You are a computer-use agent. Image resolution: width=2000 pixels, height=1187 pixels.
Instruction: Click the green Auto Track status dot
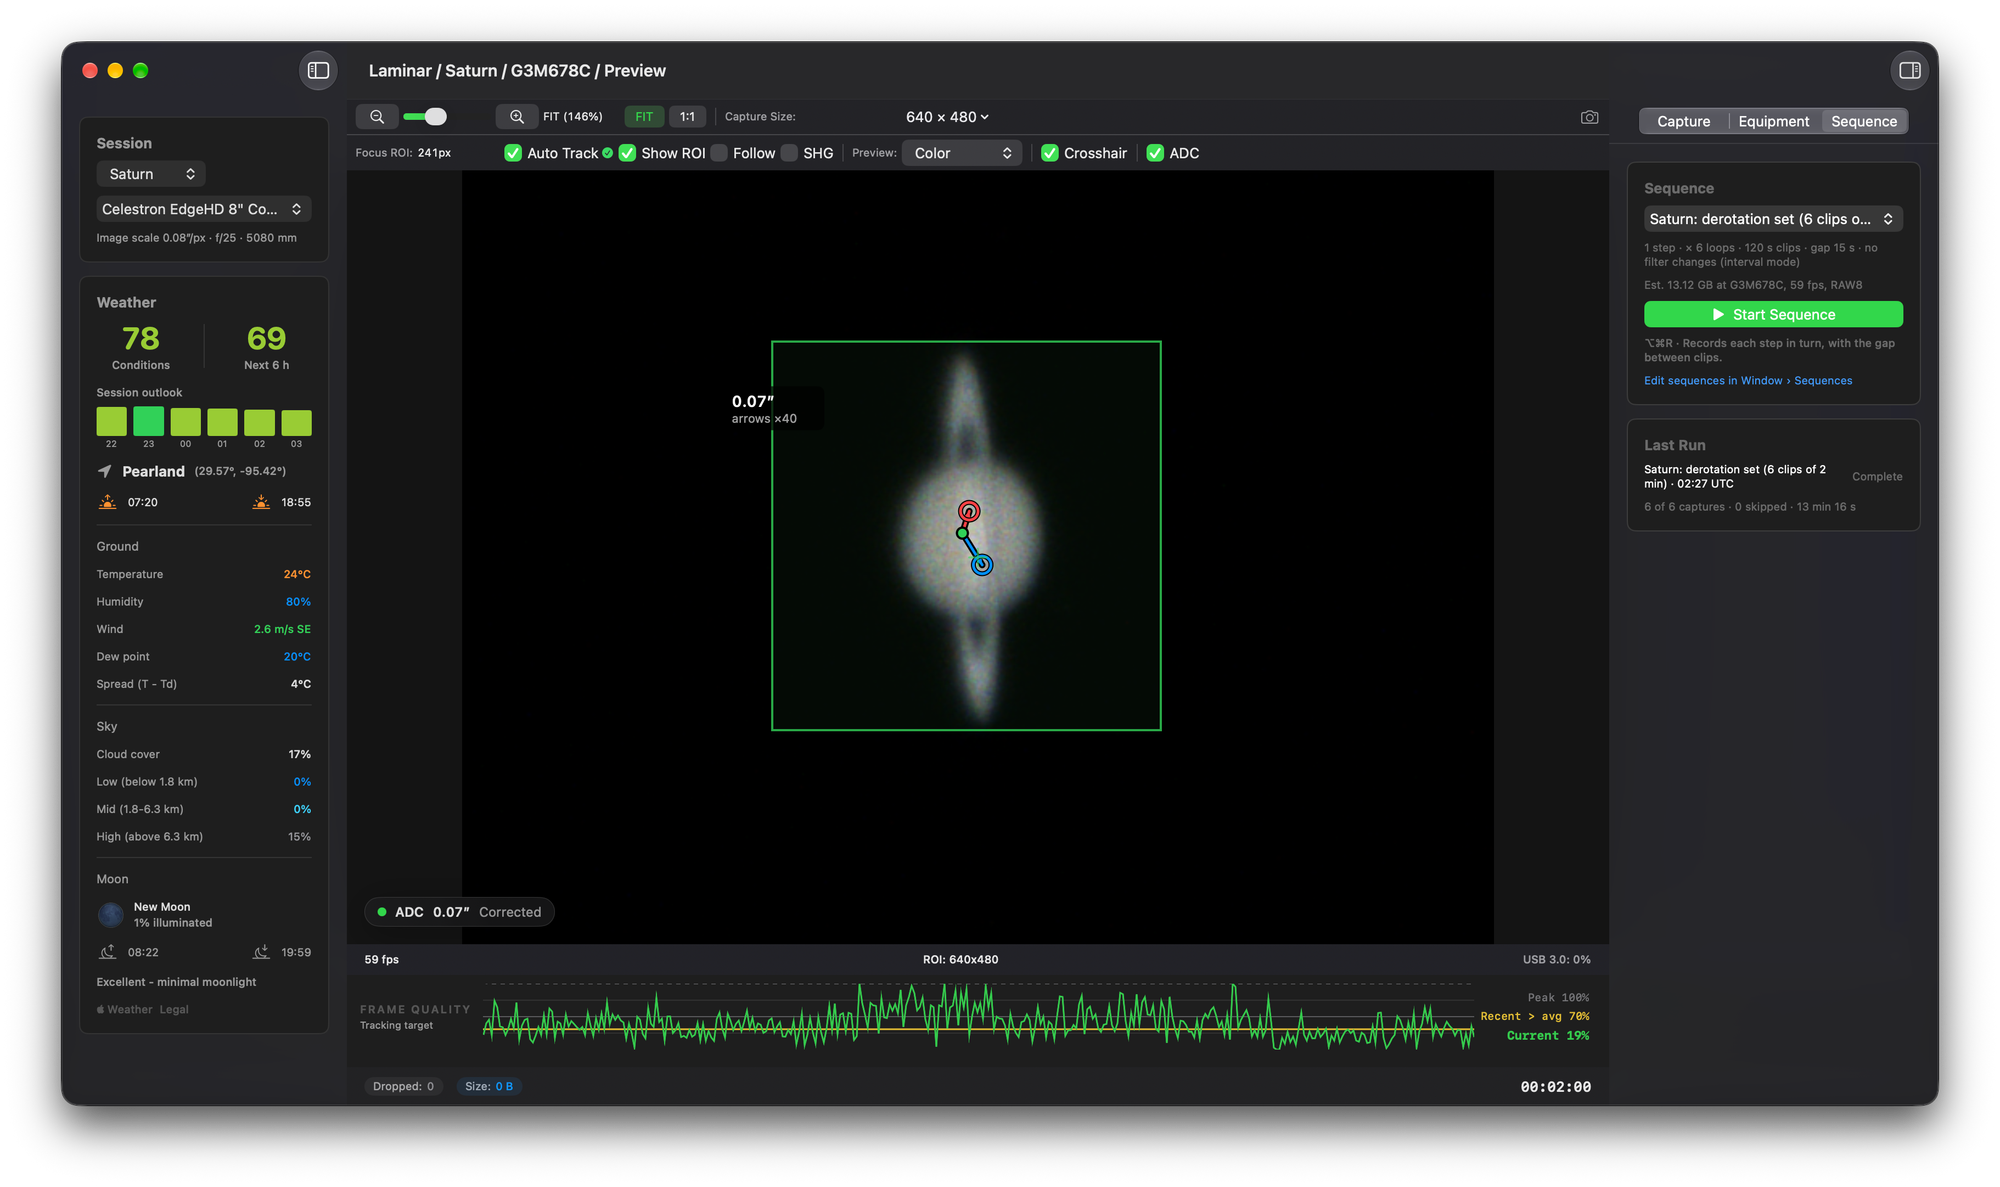[x=608, y=153]
